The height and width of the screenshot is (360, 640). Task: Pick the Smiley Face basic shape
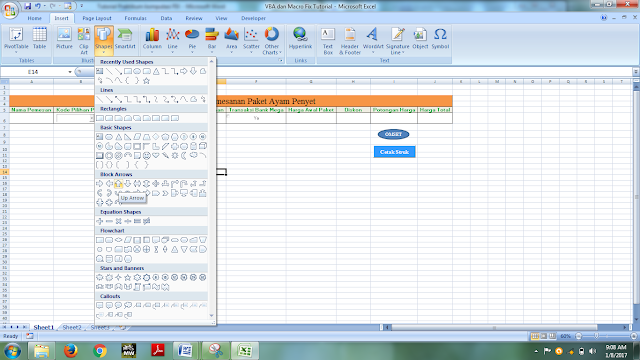coord(147,156)
